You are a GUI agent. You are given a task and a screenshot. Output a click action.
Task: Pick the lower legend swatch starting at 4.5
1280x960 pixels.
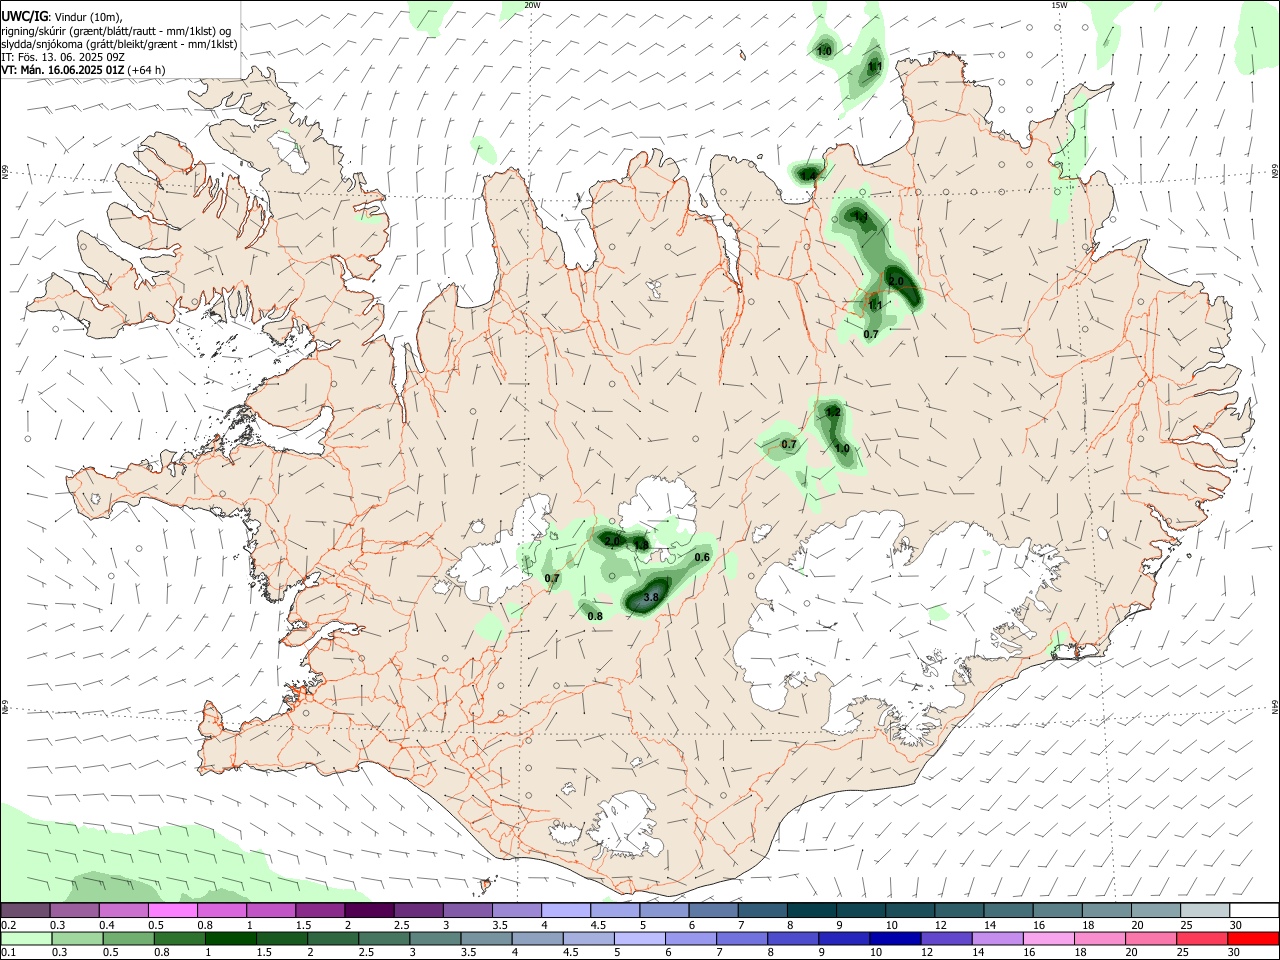(x=590, y=938)
